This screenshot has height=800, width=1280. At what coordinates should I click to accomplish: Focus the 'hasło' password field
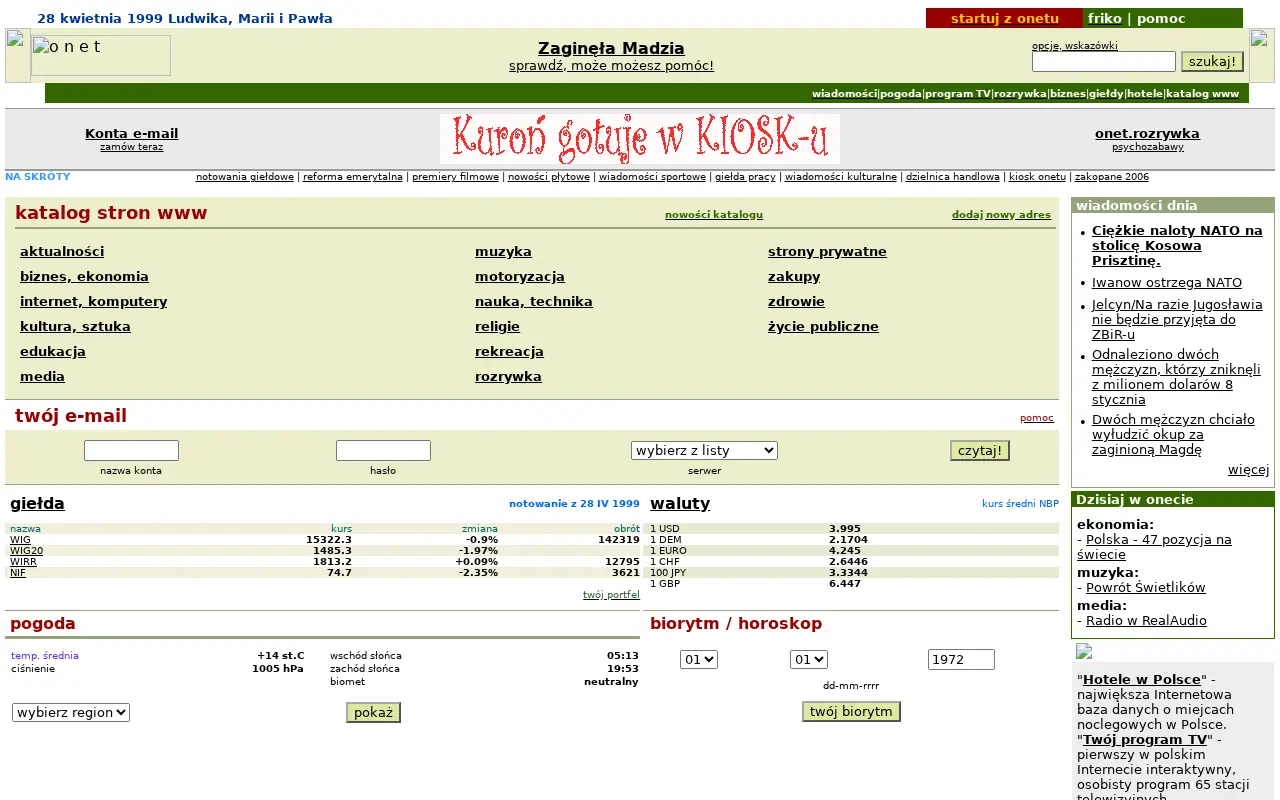point(383,450)
